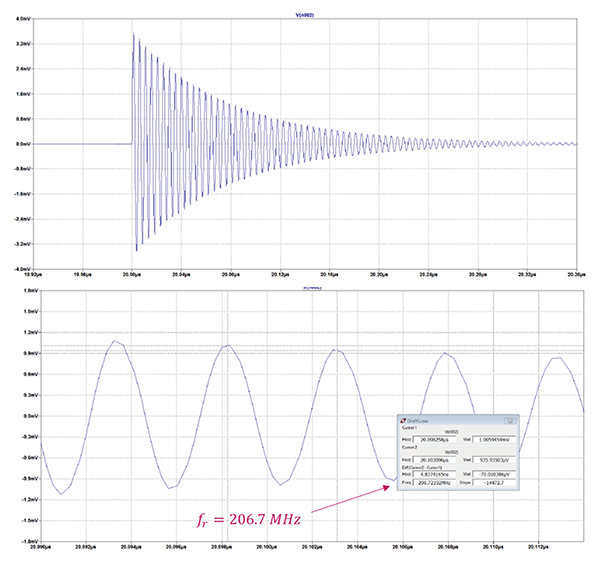Select the Cursor 1 Horz value field
600x564 pixels.
(432, 438)
